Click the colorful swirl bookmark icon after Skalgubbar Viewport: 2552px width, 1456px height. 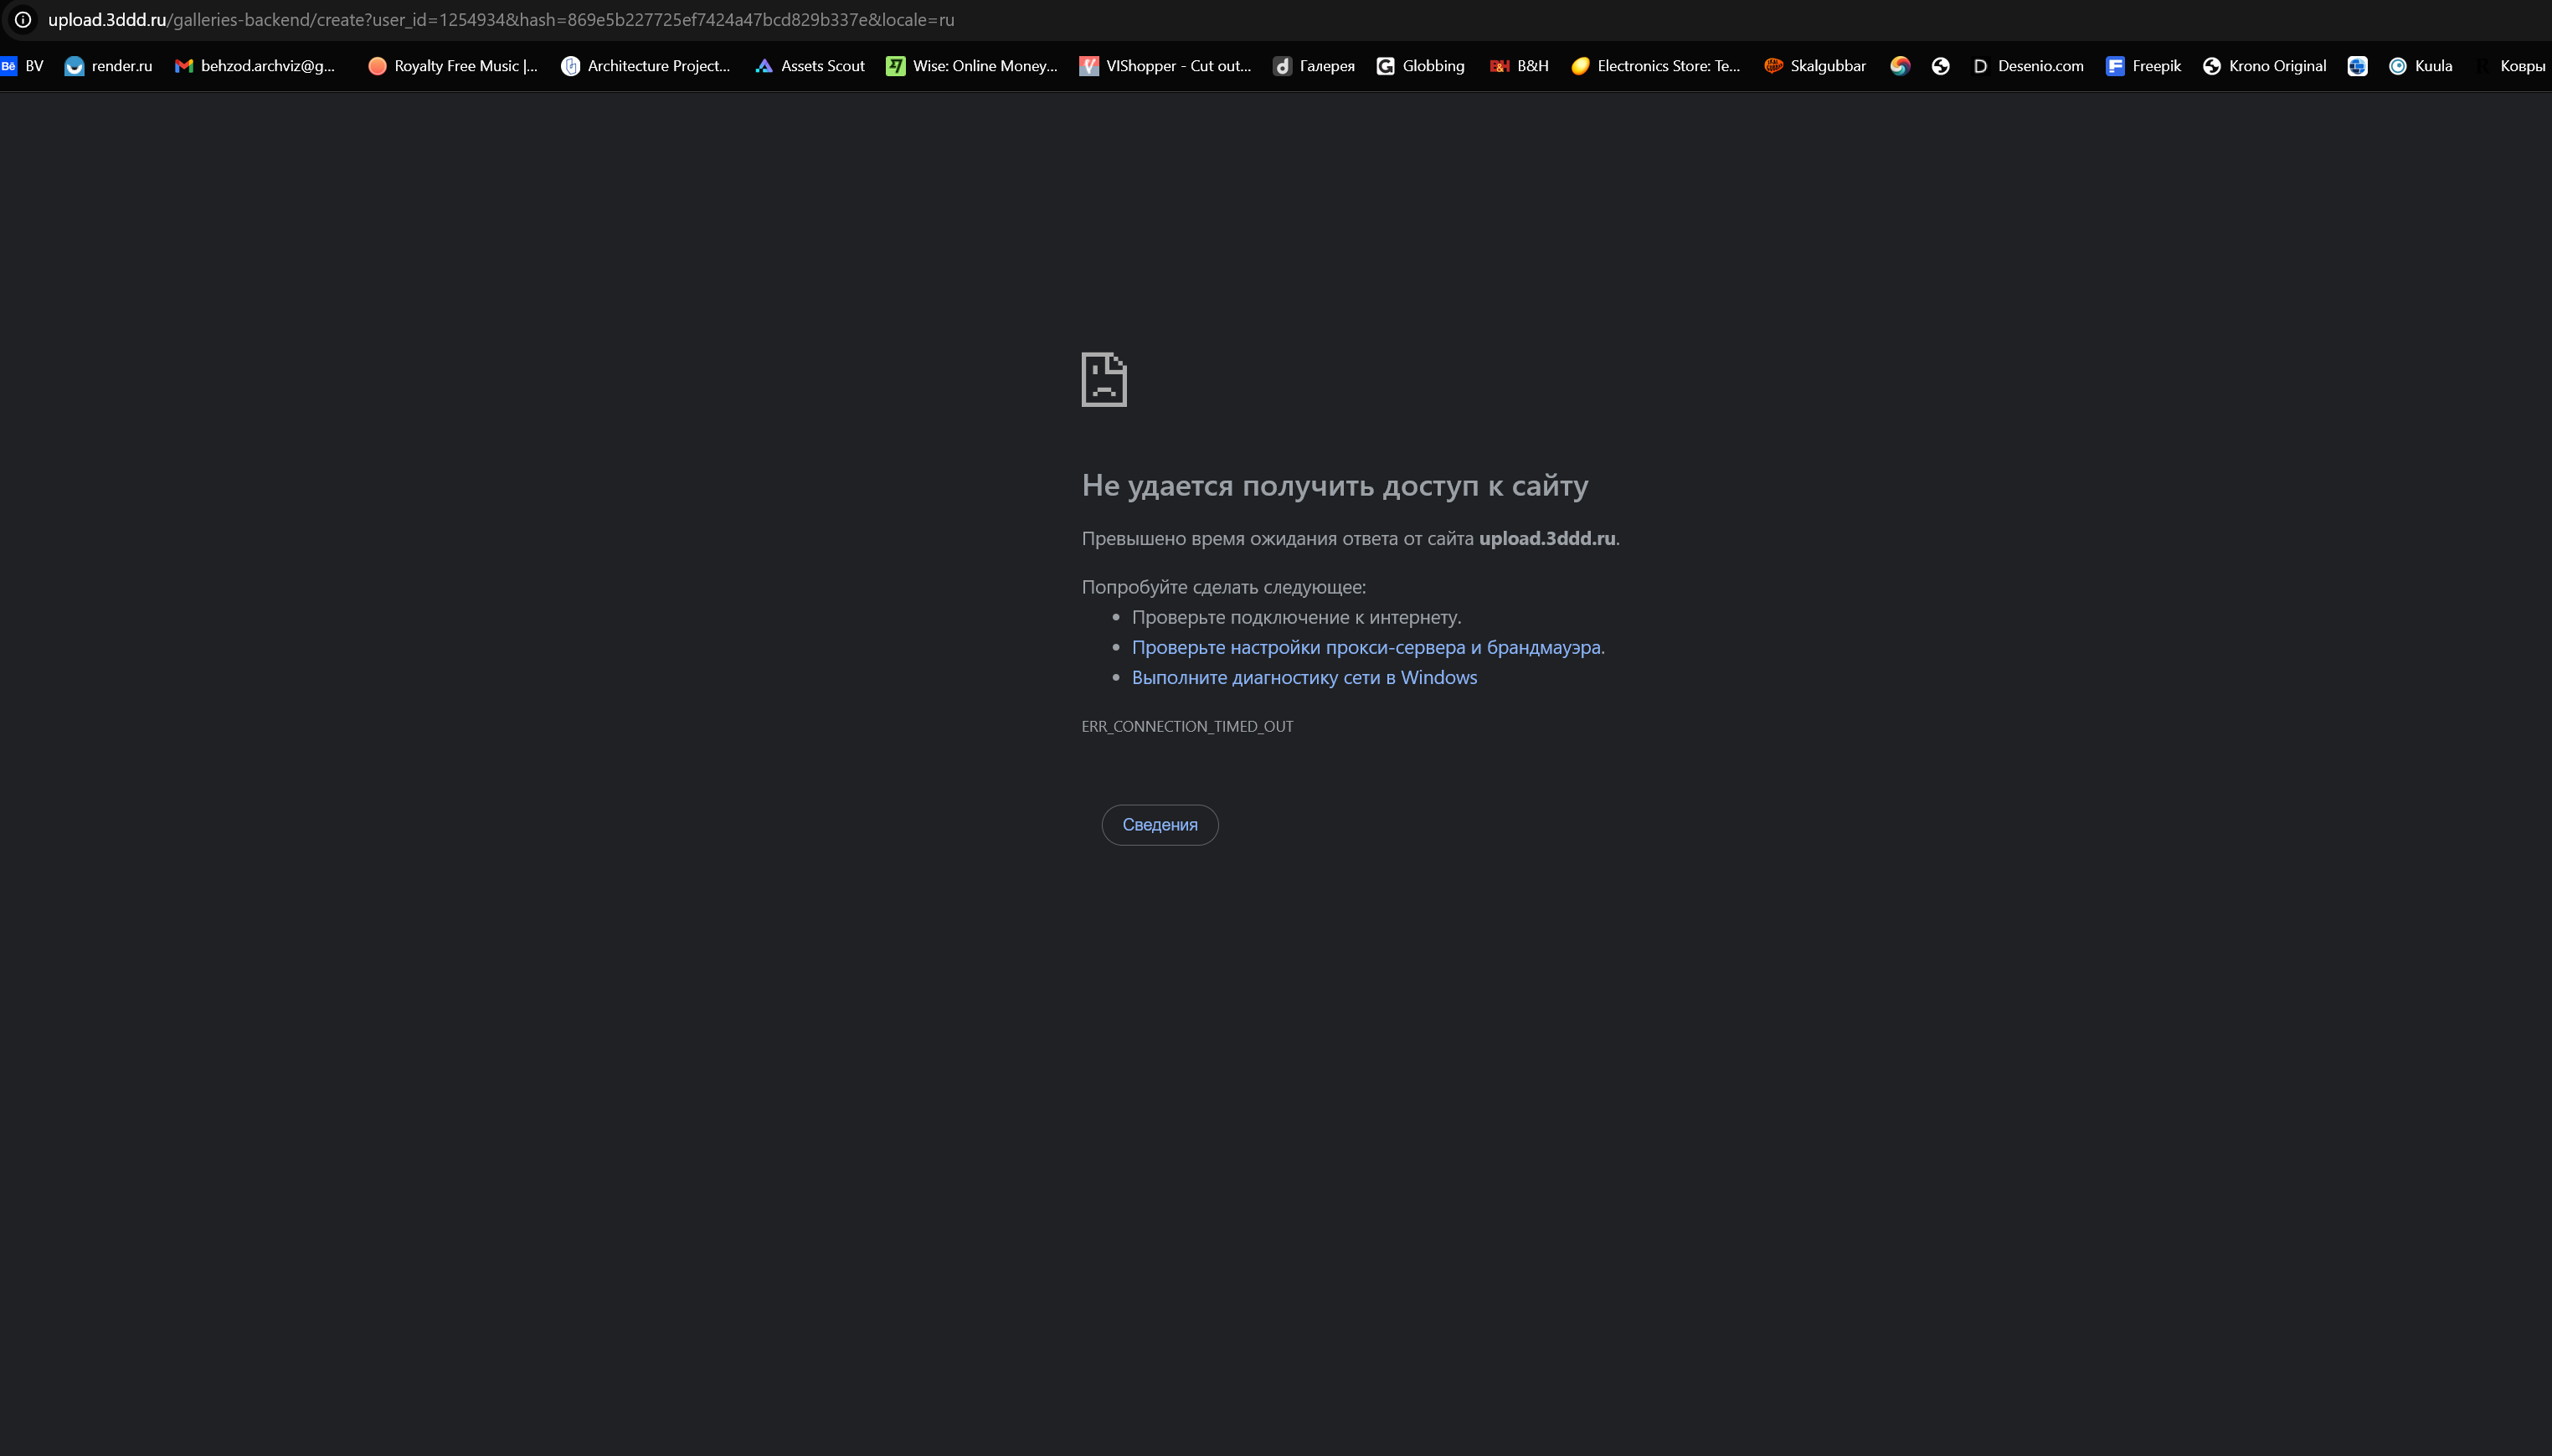tap(1900, 66)
